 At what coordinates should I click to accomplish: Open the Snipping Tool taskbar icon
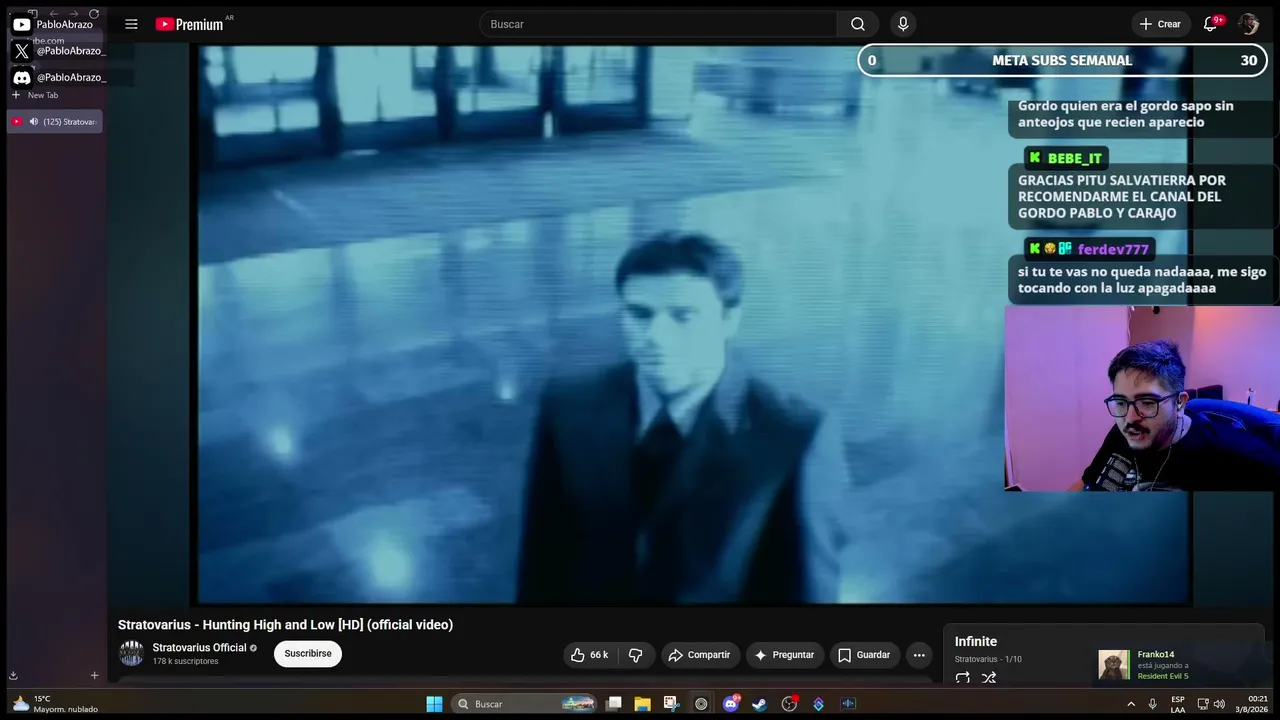tap(672, 704)
